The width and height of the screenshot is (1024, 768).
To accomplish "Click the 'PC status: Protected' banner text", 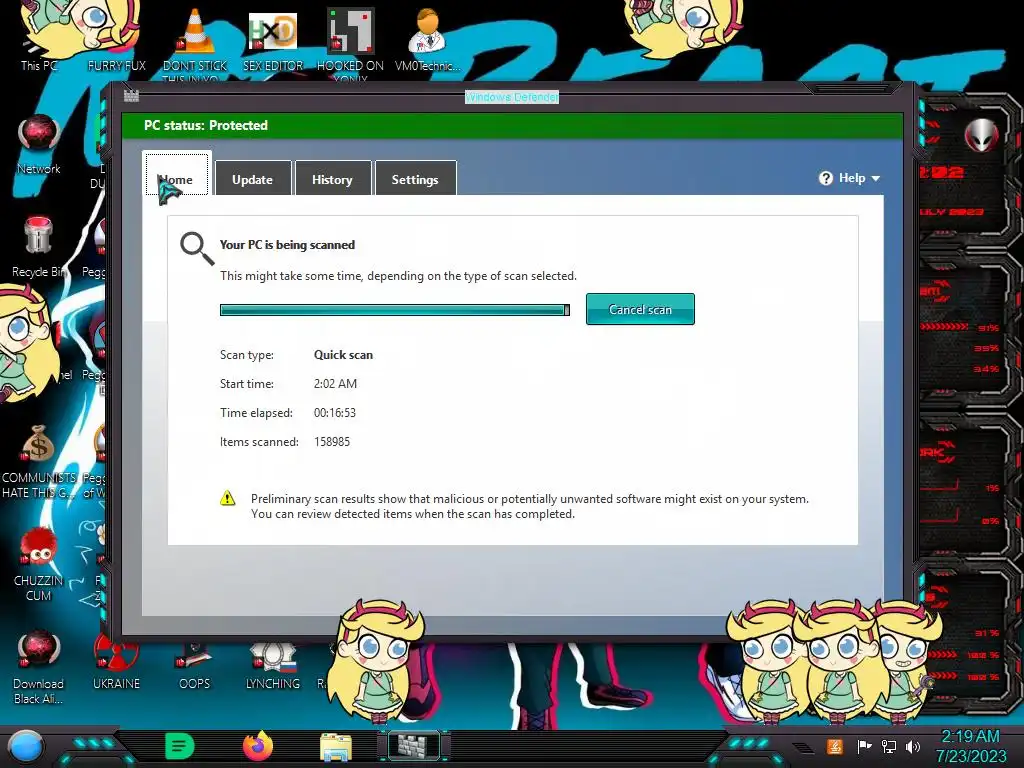I will pyautogui.click(x=206, y=125).
